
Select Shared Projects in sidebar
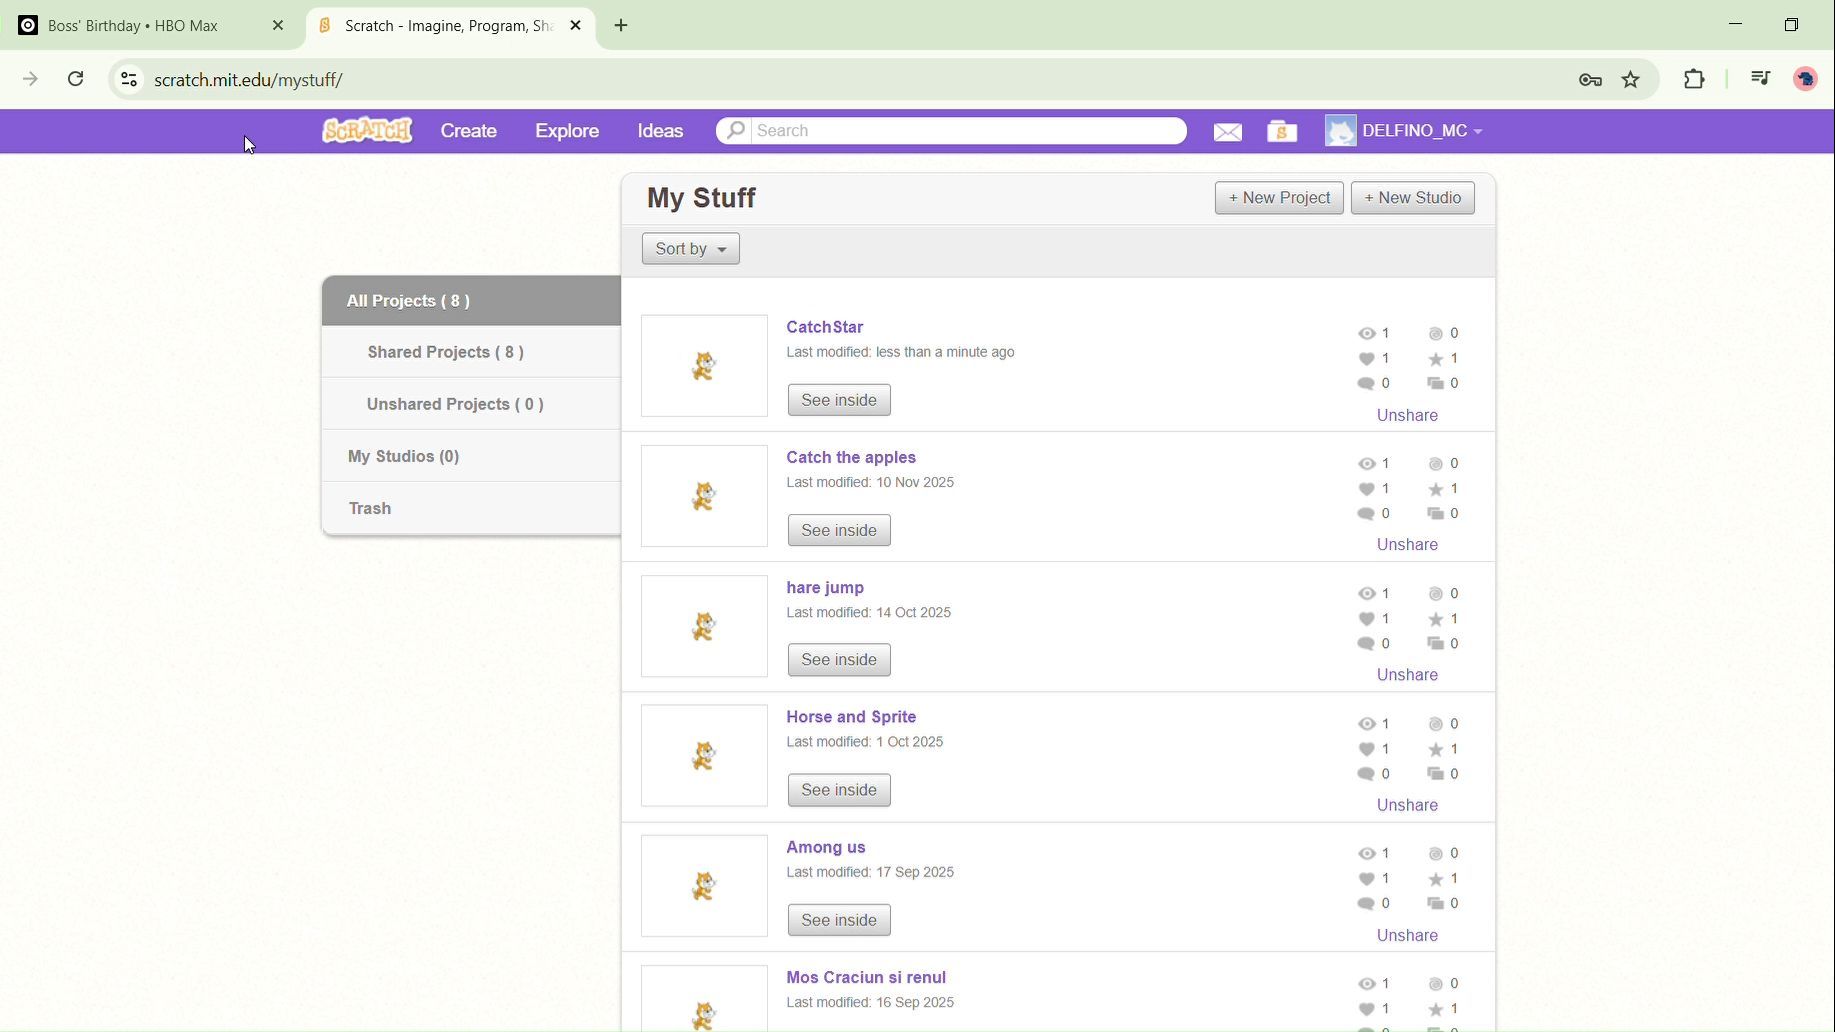(445, 352)
